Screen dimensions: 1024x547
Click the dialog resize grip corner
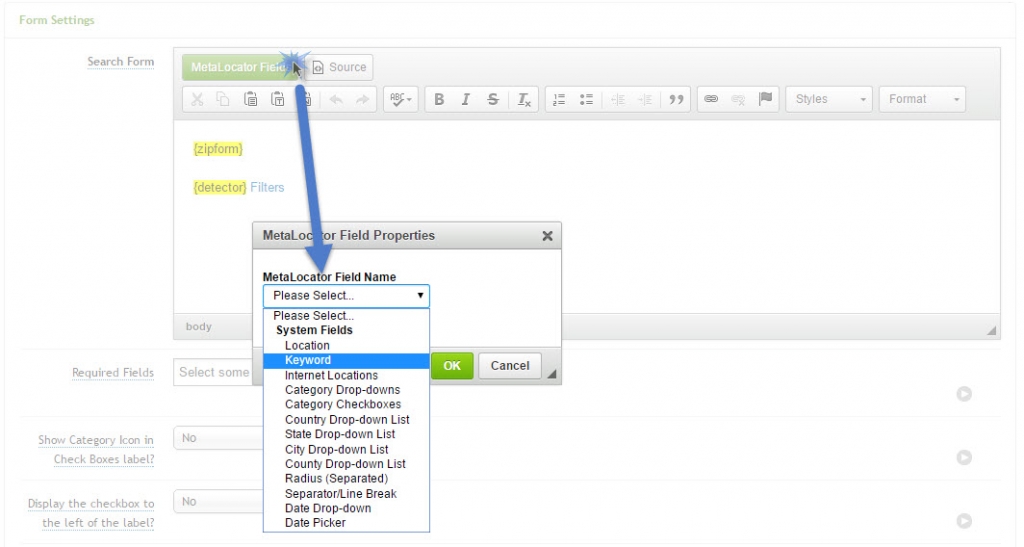tap(552, 374)
